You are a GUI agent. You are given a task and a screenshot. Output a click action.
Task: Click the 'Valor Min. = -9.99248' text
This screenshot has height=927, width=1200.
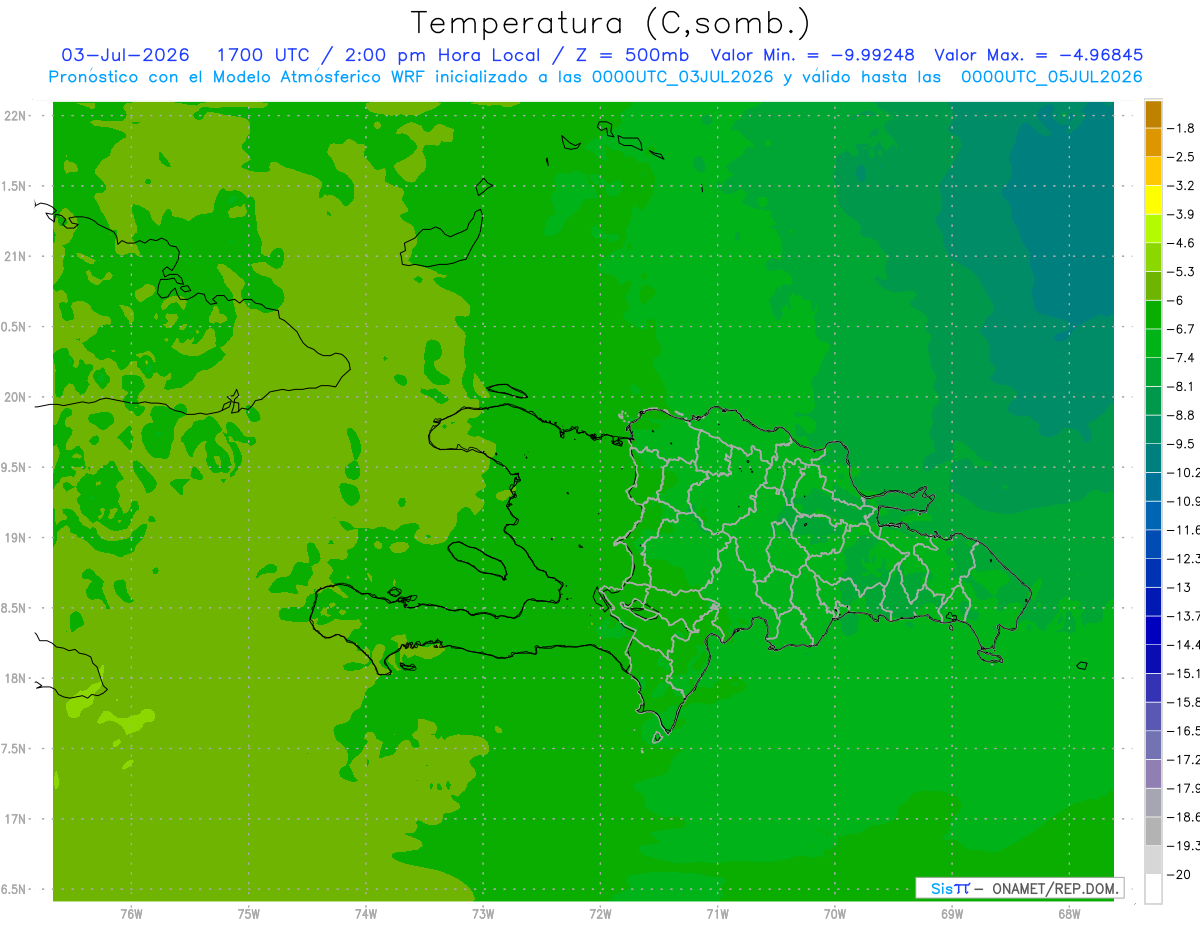click(x=813, y=55)
